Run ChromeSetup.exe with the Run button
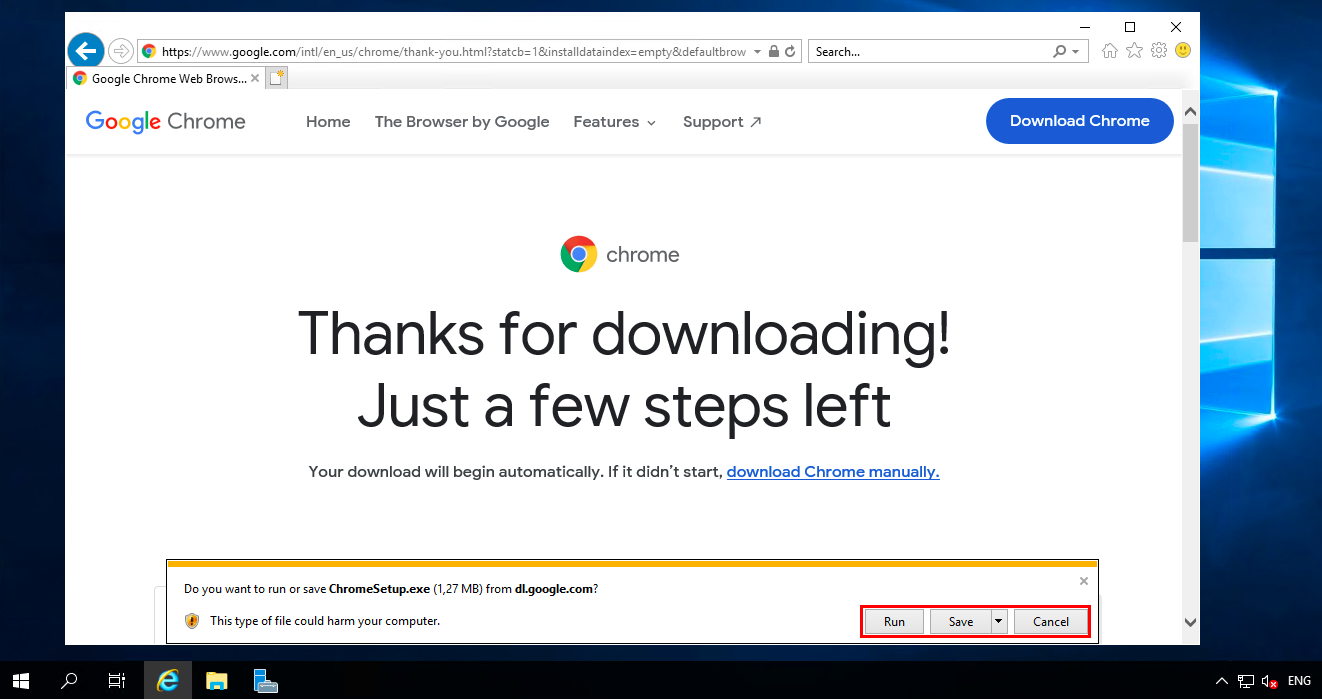Image resolution: width=1322 pixels, height=699 pixels. (894, 621)
